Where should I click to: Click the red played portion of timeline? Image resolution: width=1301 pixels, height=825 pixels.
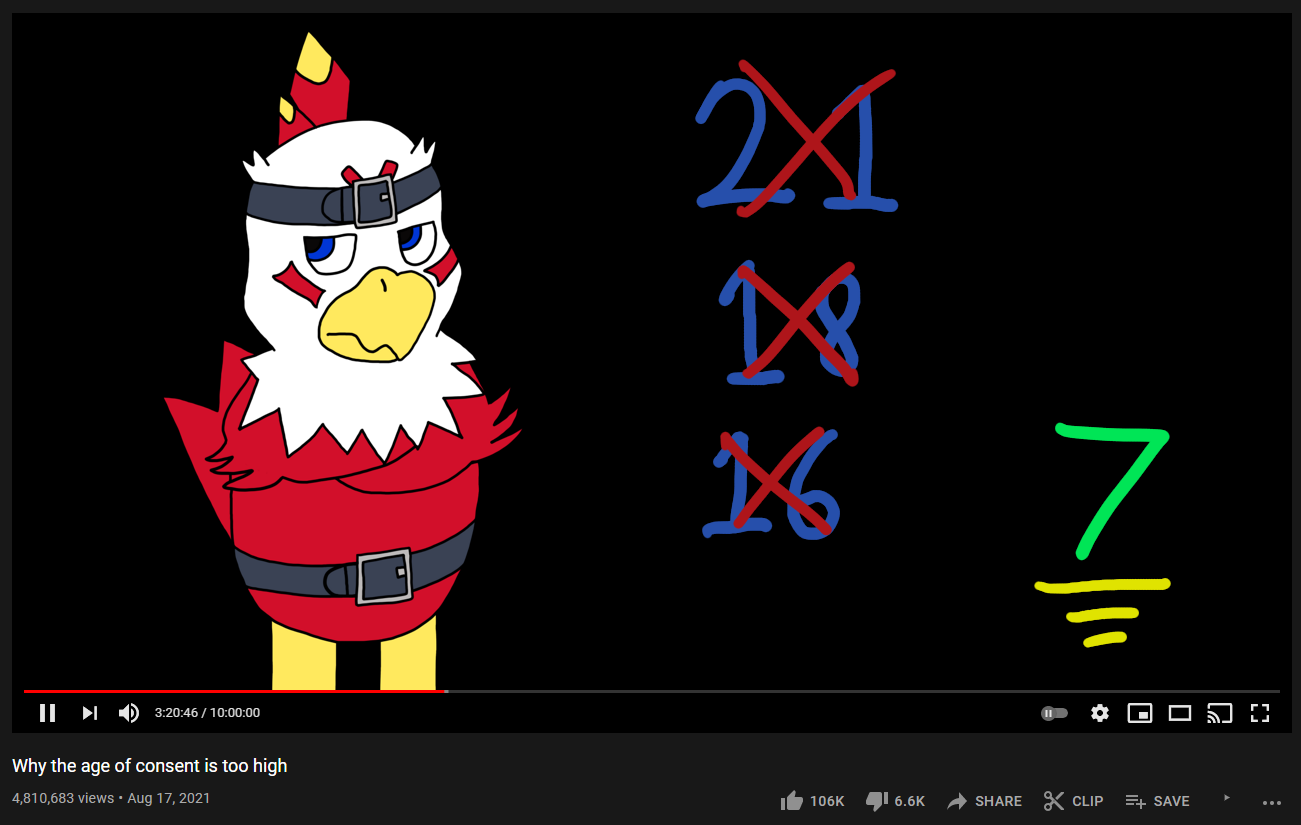235,691
